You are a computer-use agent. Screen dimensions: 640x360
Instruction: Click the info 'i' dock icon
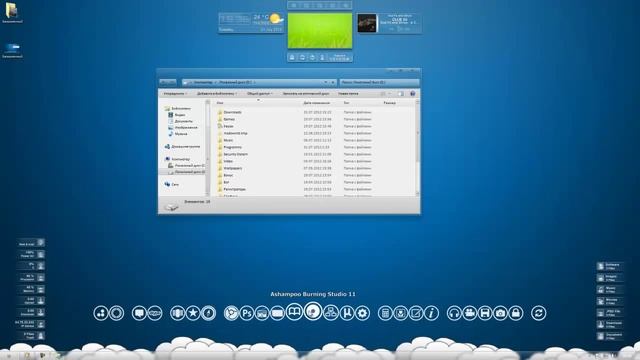(x=431, y=313)
